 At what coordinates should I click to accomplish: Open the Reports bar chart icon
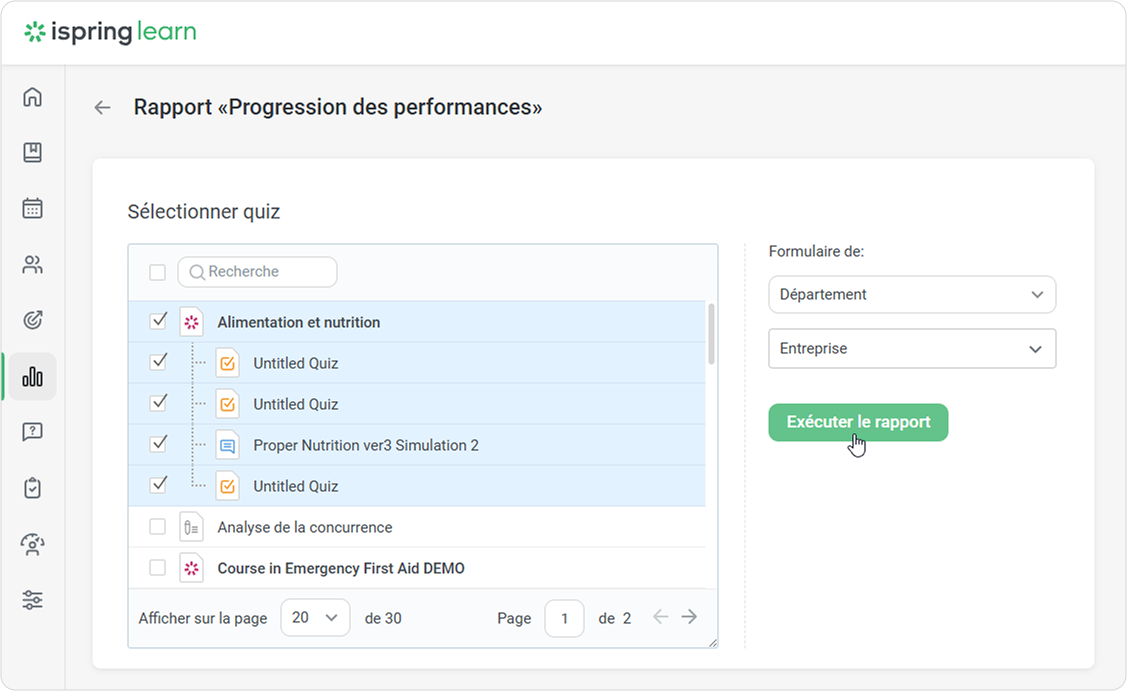33,377
